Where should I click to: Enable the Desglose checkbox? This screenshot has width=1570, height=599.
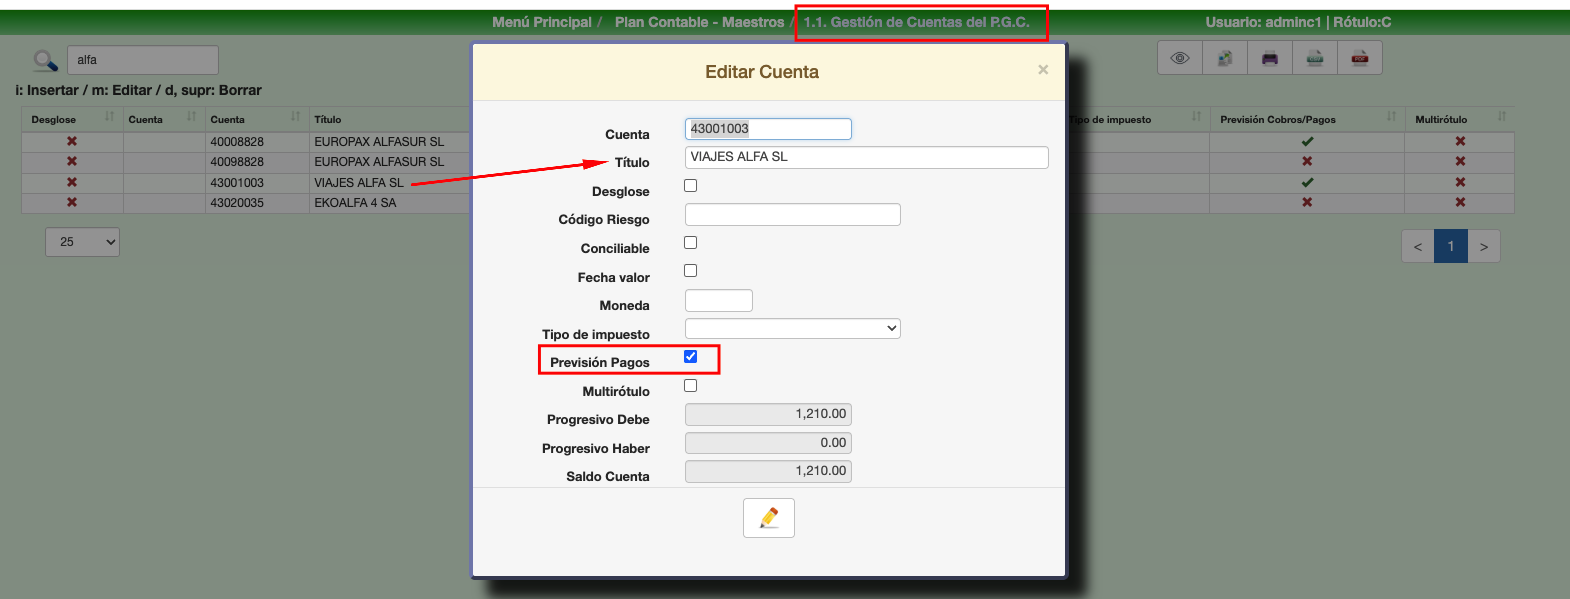coord(690,186)
